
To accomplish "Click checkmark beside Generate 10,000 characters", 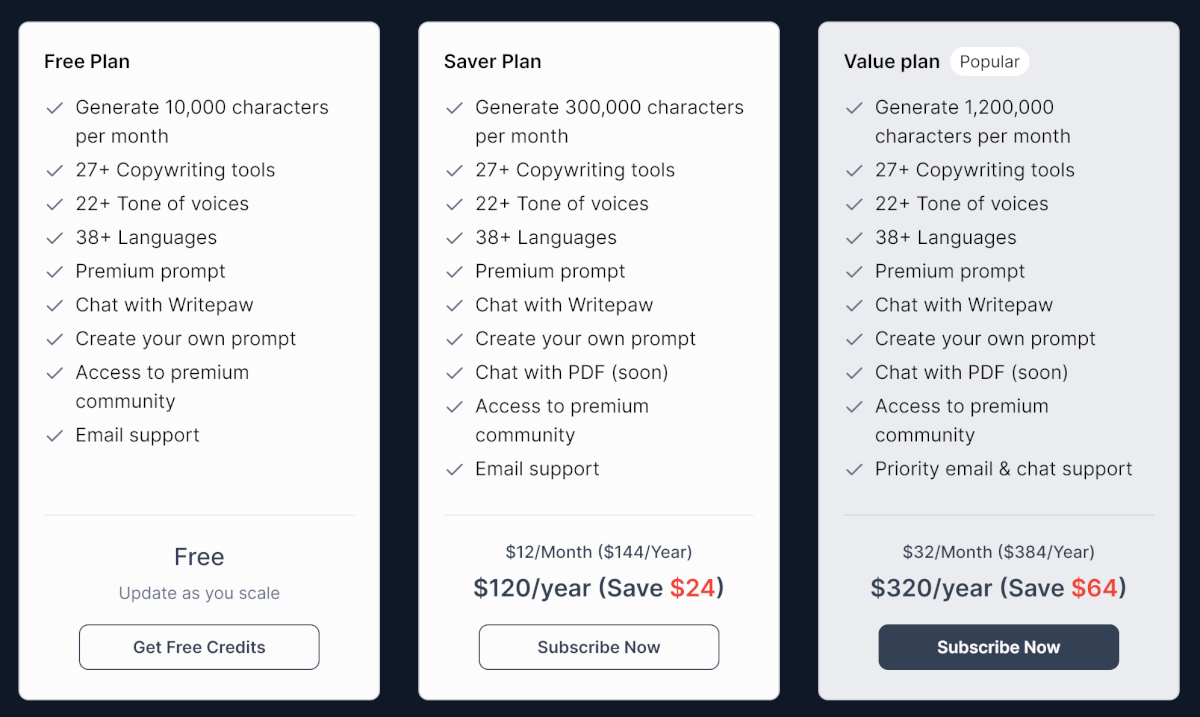I will [x=55, y=108].
